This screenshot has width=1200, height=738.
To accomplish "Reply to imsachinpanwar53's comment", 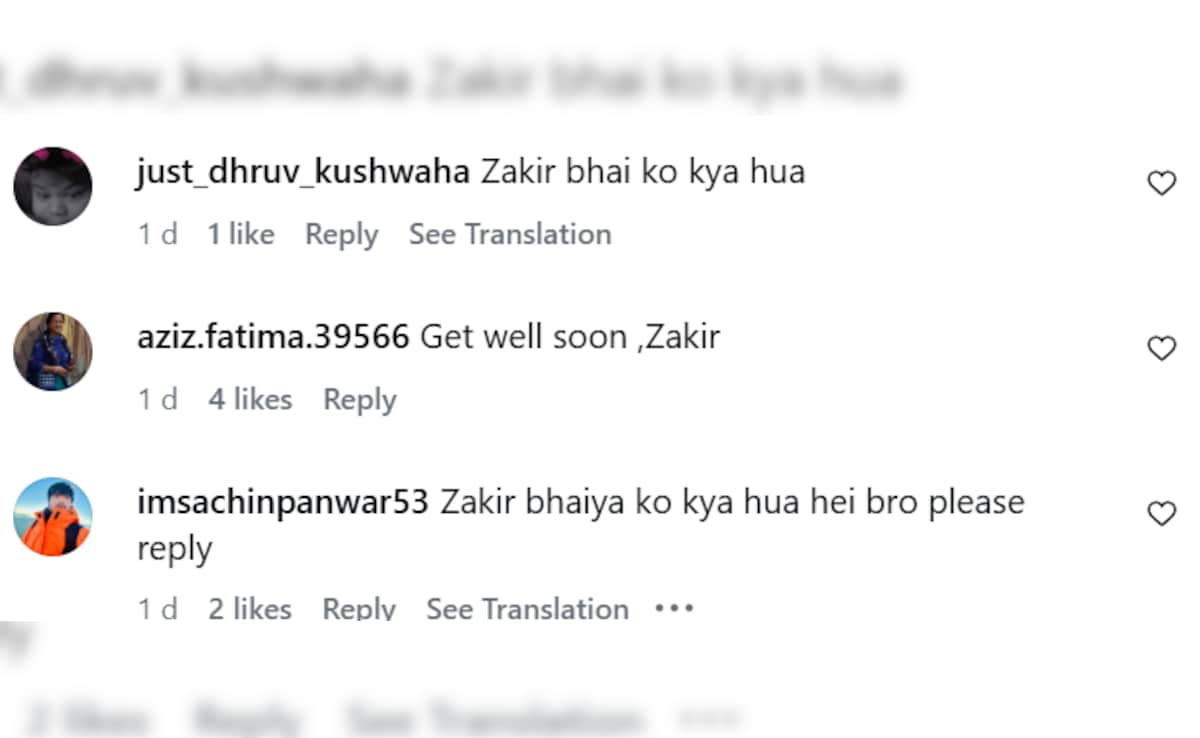I will point(359,609).
